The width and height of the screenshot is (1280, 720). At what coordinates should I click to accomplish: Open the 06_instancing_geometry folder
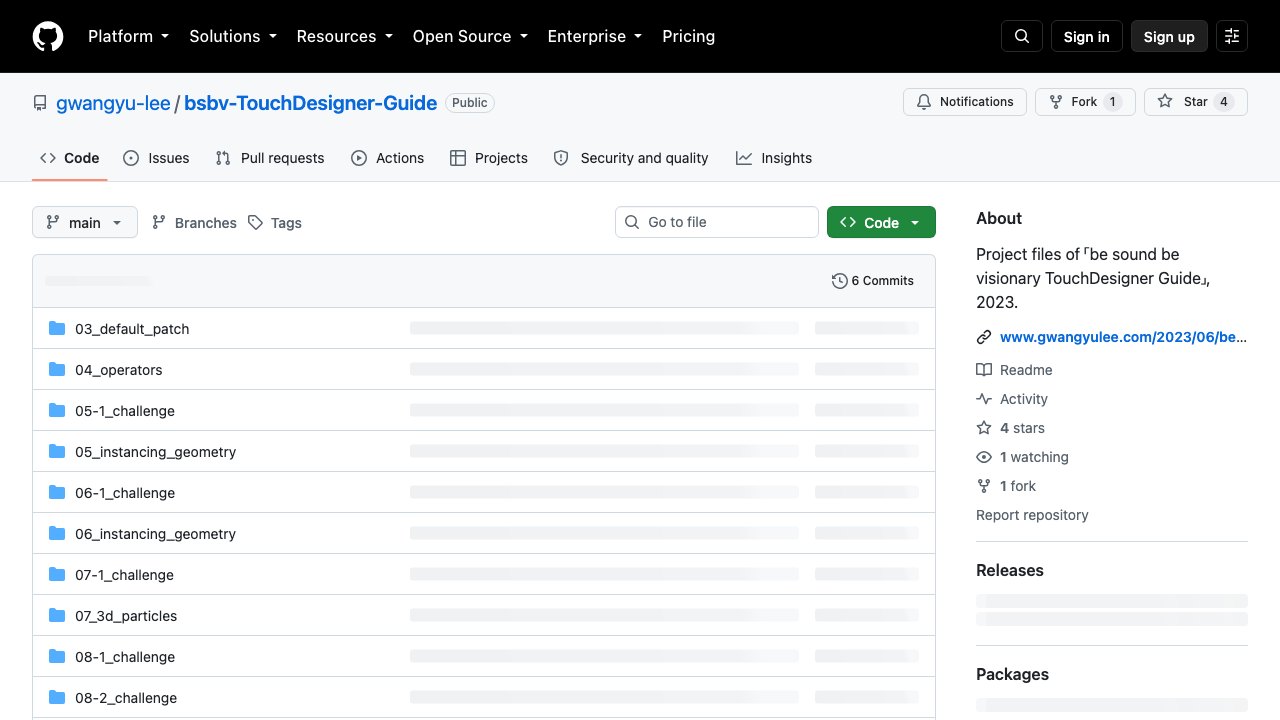click(x=156, y=534)
